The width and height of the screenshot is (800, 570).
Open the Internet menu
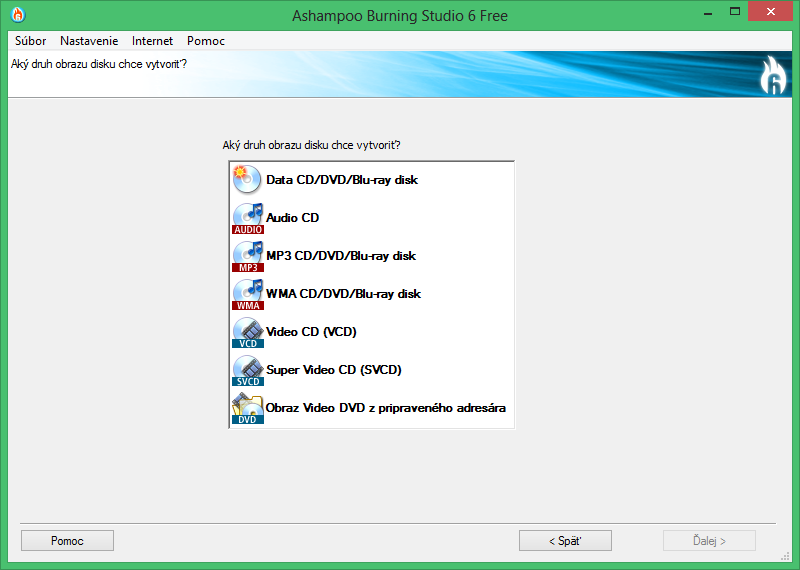point(153,41)
